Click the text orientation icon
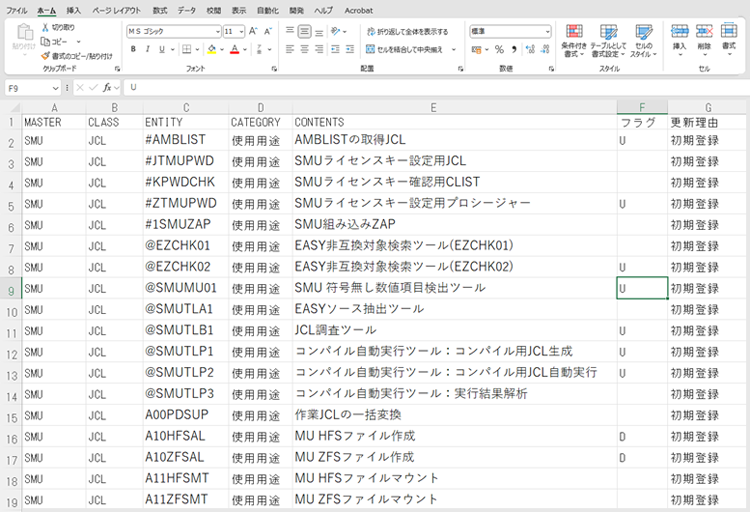Viewport: 750px width, 512px height. point(336,32)
